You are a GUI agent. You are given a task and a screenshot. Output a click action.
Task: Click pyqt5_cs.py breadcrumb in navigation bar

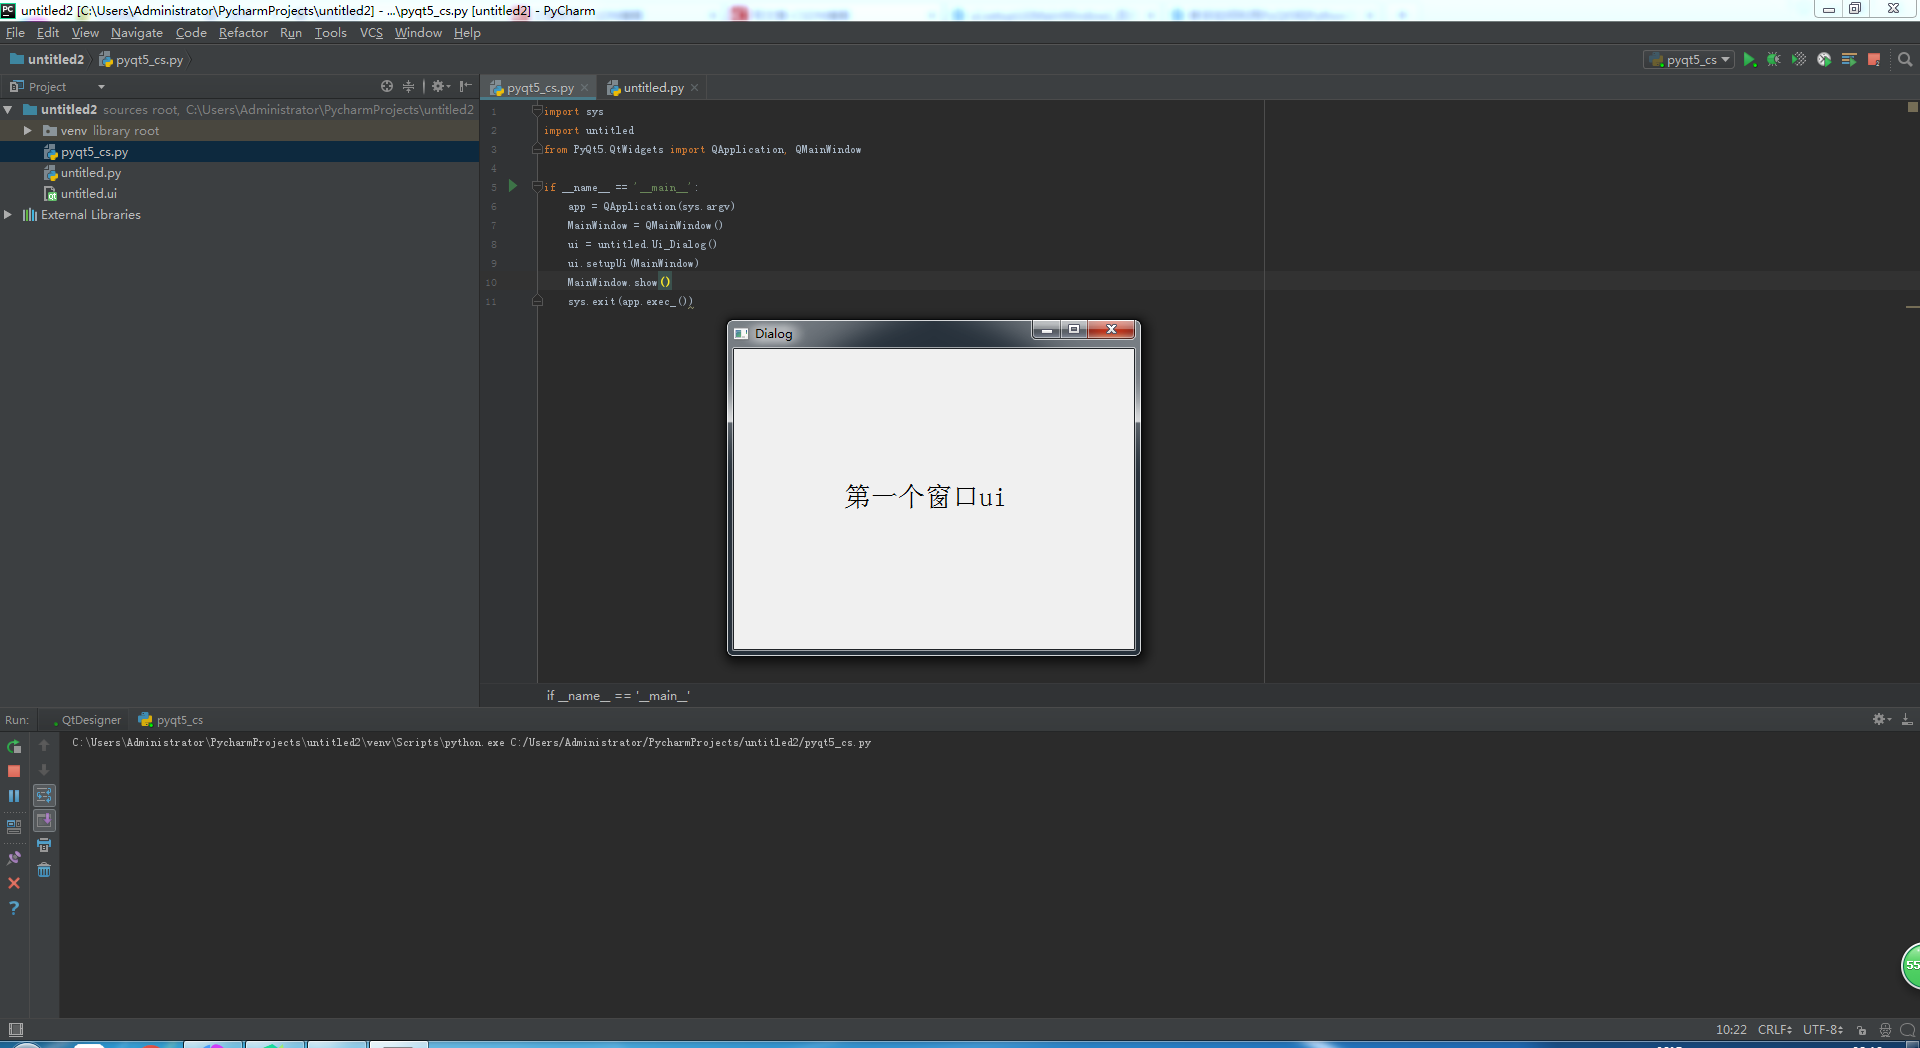(141, 60)
